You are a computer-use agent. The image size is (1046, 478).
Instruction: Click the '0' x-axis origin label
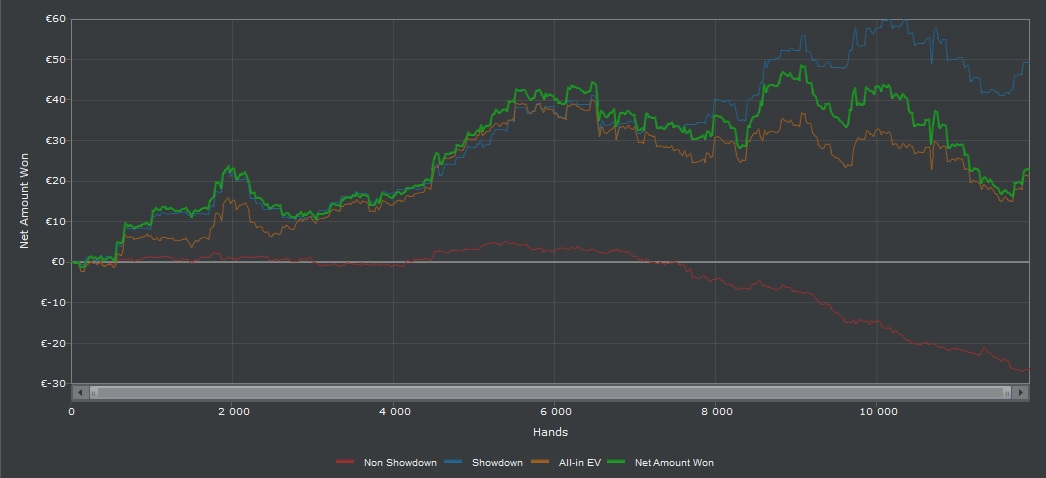point(71,411)
